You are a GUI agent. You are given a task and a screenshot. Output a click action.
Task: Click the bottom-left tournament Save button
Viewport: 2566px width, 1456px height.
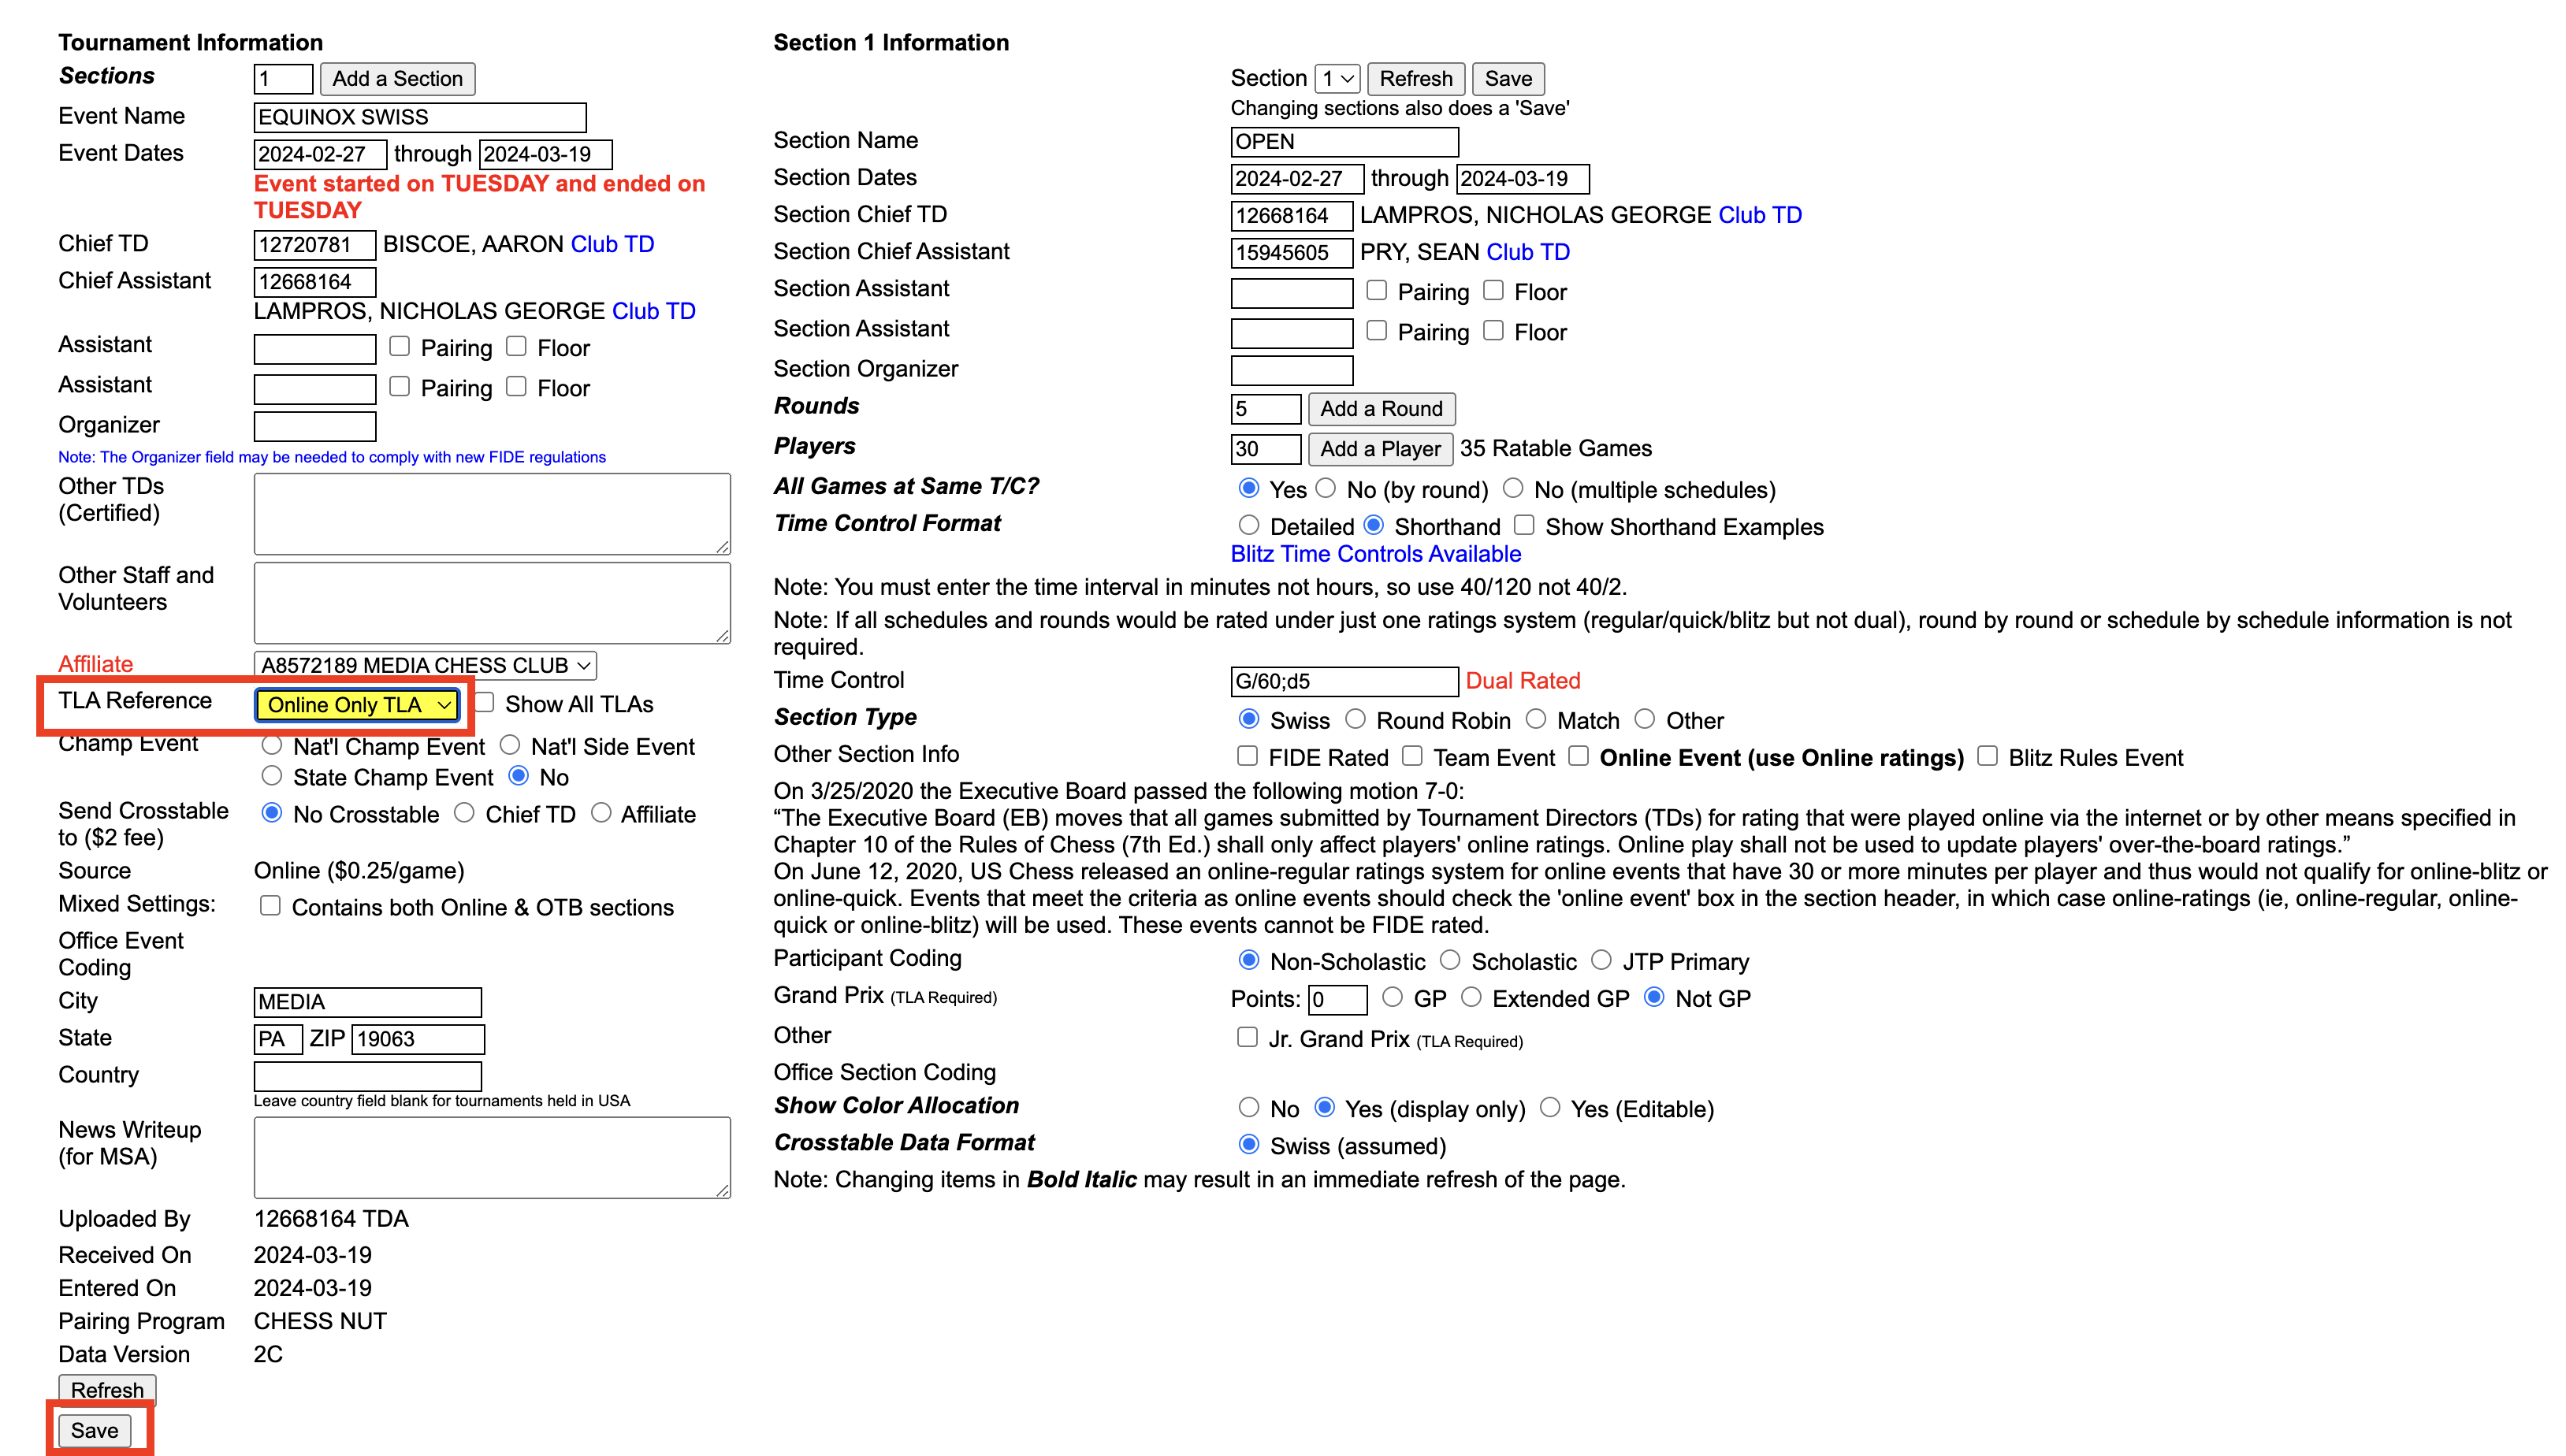pos(94,1430)
